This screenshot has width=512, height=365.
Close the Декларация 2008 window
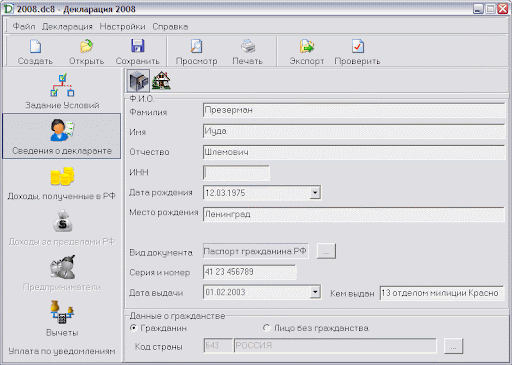pos(503,9)
